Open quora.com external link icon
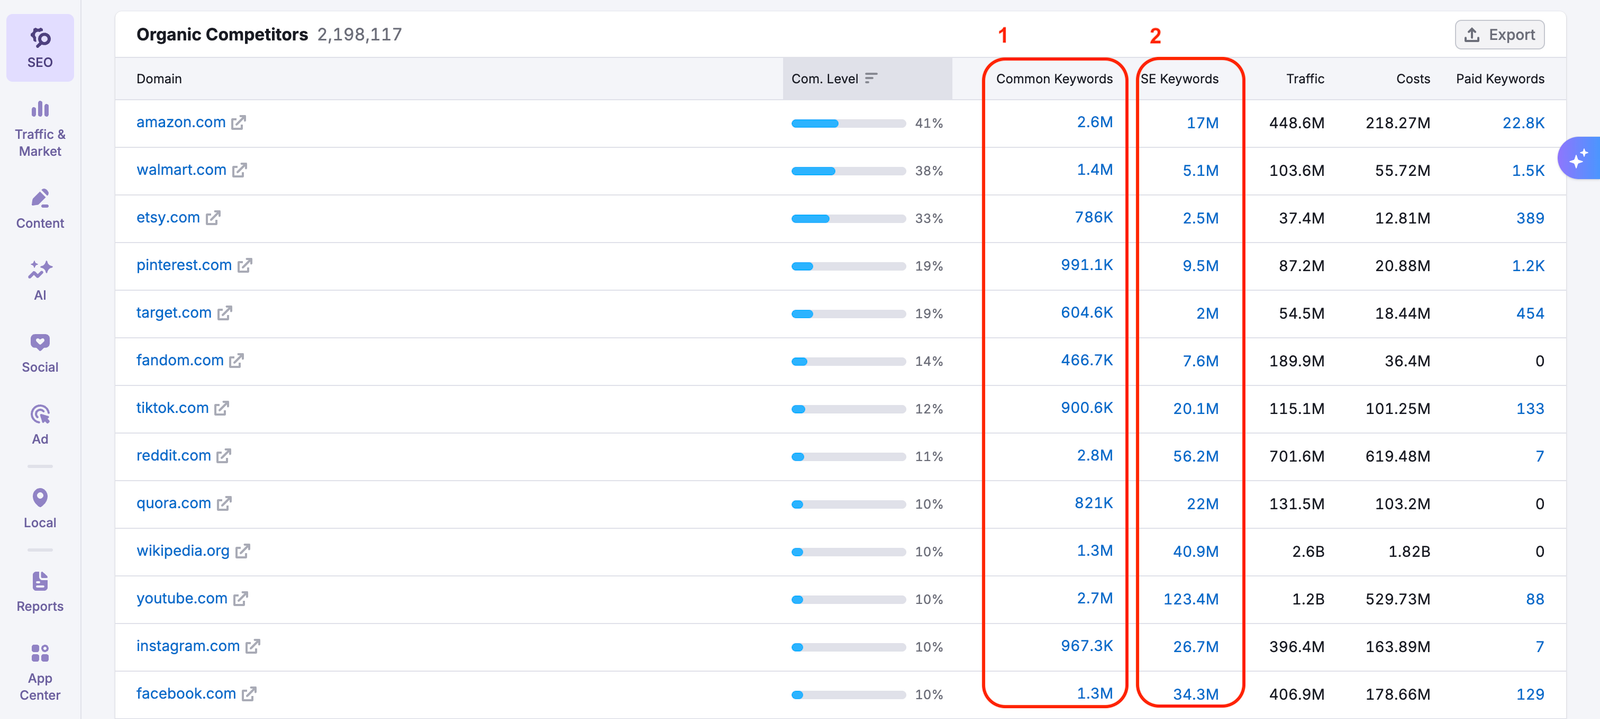The height and width of the screenshot is (719, 1600). (224, 504)
